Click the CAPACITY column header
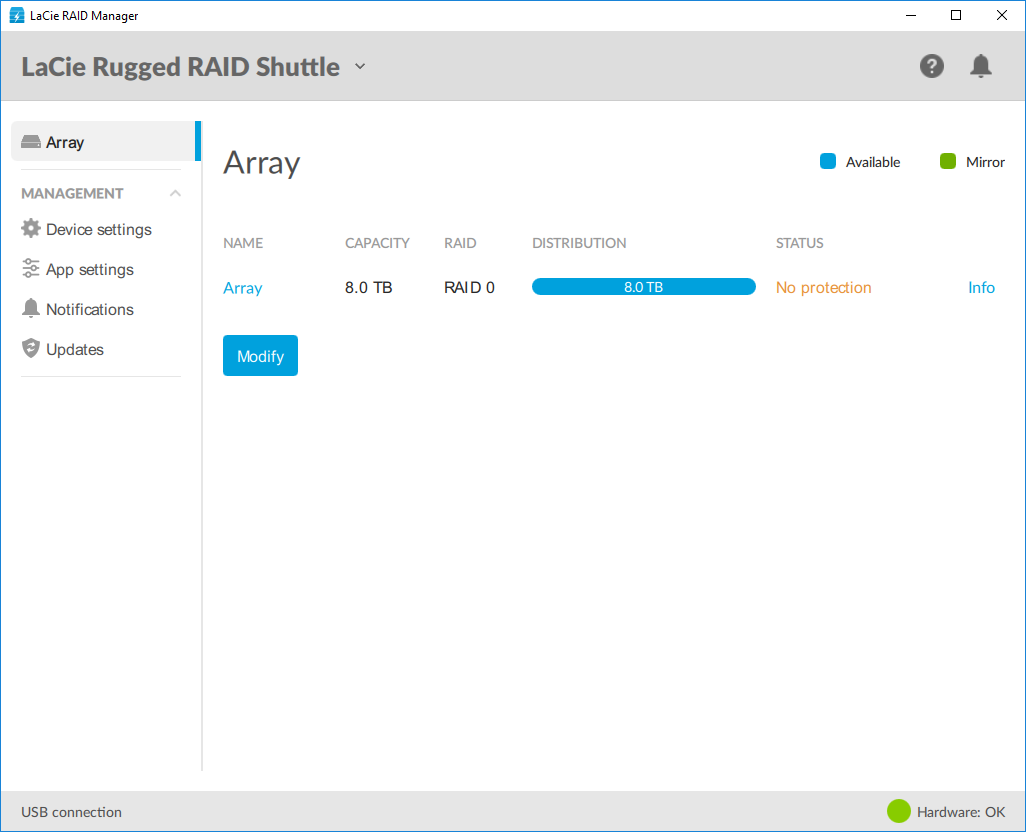1026x832 pixels. tap(377, 243)
